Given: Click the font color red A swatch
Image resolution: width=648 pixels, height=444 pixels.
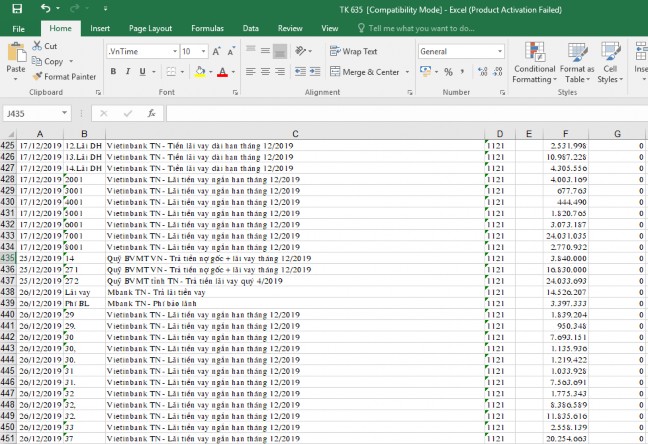Looking at the screenshot, I should 220,72.
